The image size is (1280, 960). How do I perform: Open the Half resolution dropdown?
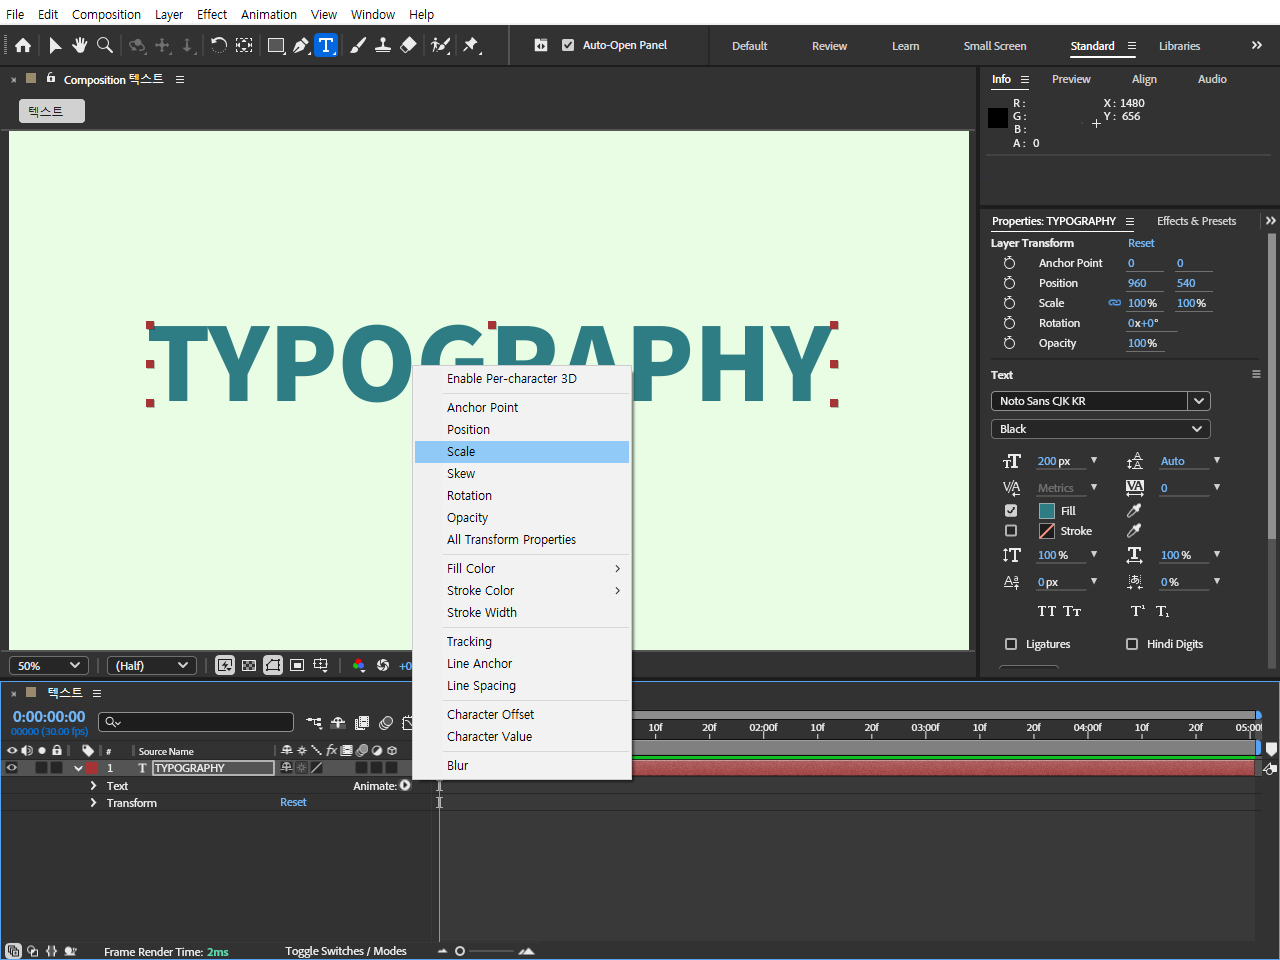tap(151, 665)
